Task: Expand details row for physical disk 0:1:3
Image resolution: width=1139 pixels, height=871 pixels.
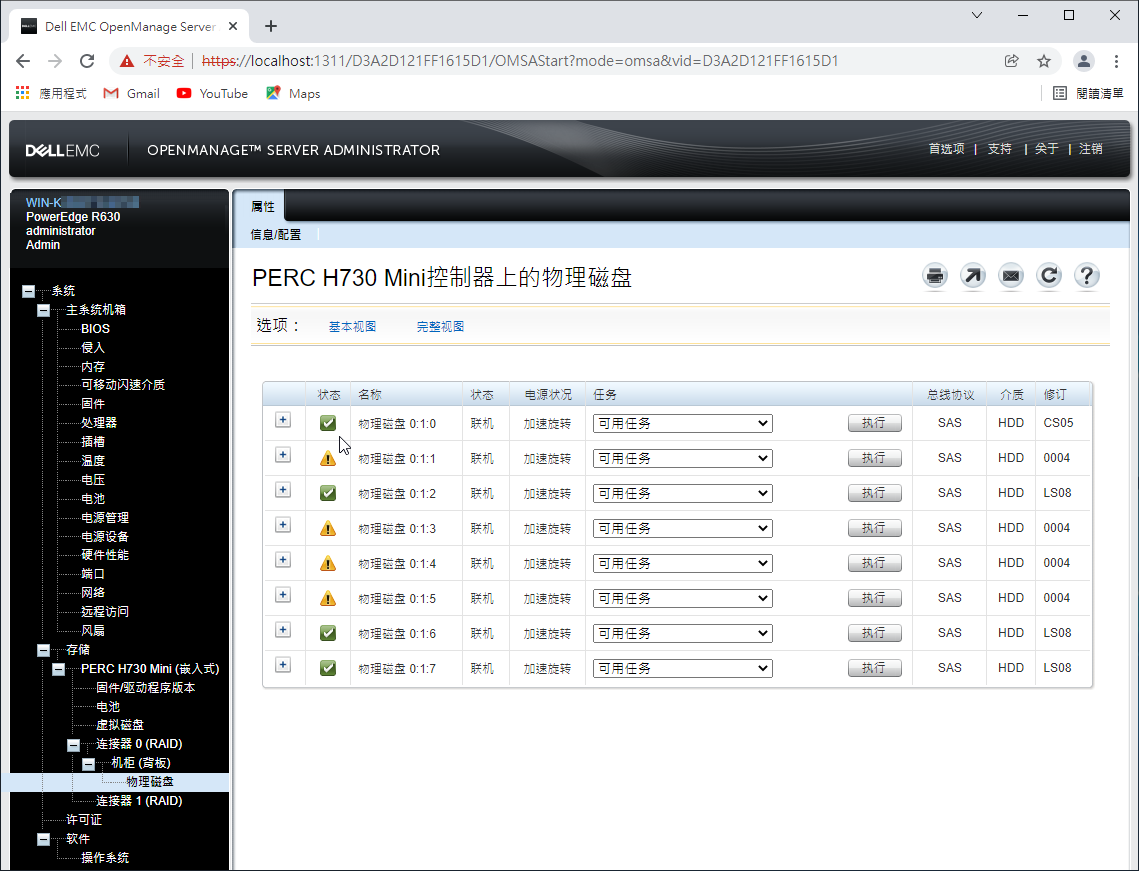Action: click(283, 524)
